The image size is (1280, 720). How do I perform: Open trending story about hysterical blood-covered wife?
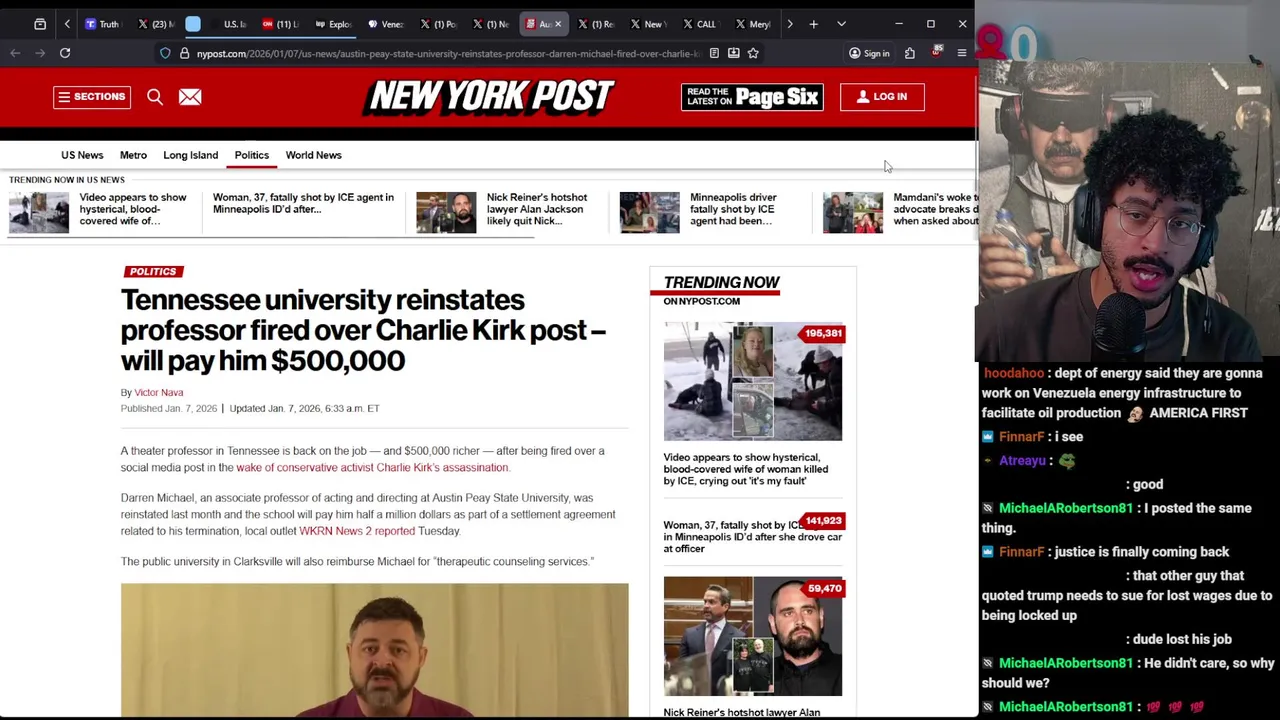click(x=133, y=209)
